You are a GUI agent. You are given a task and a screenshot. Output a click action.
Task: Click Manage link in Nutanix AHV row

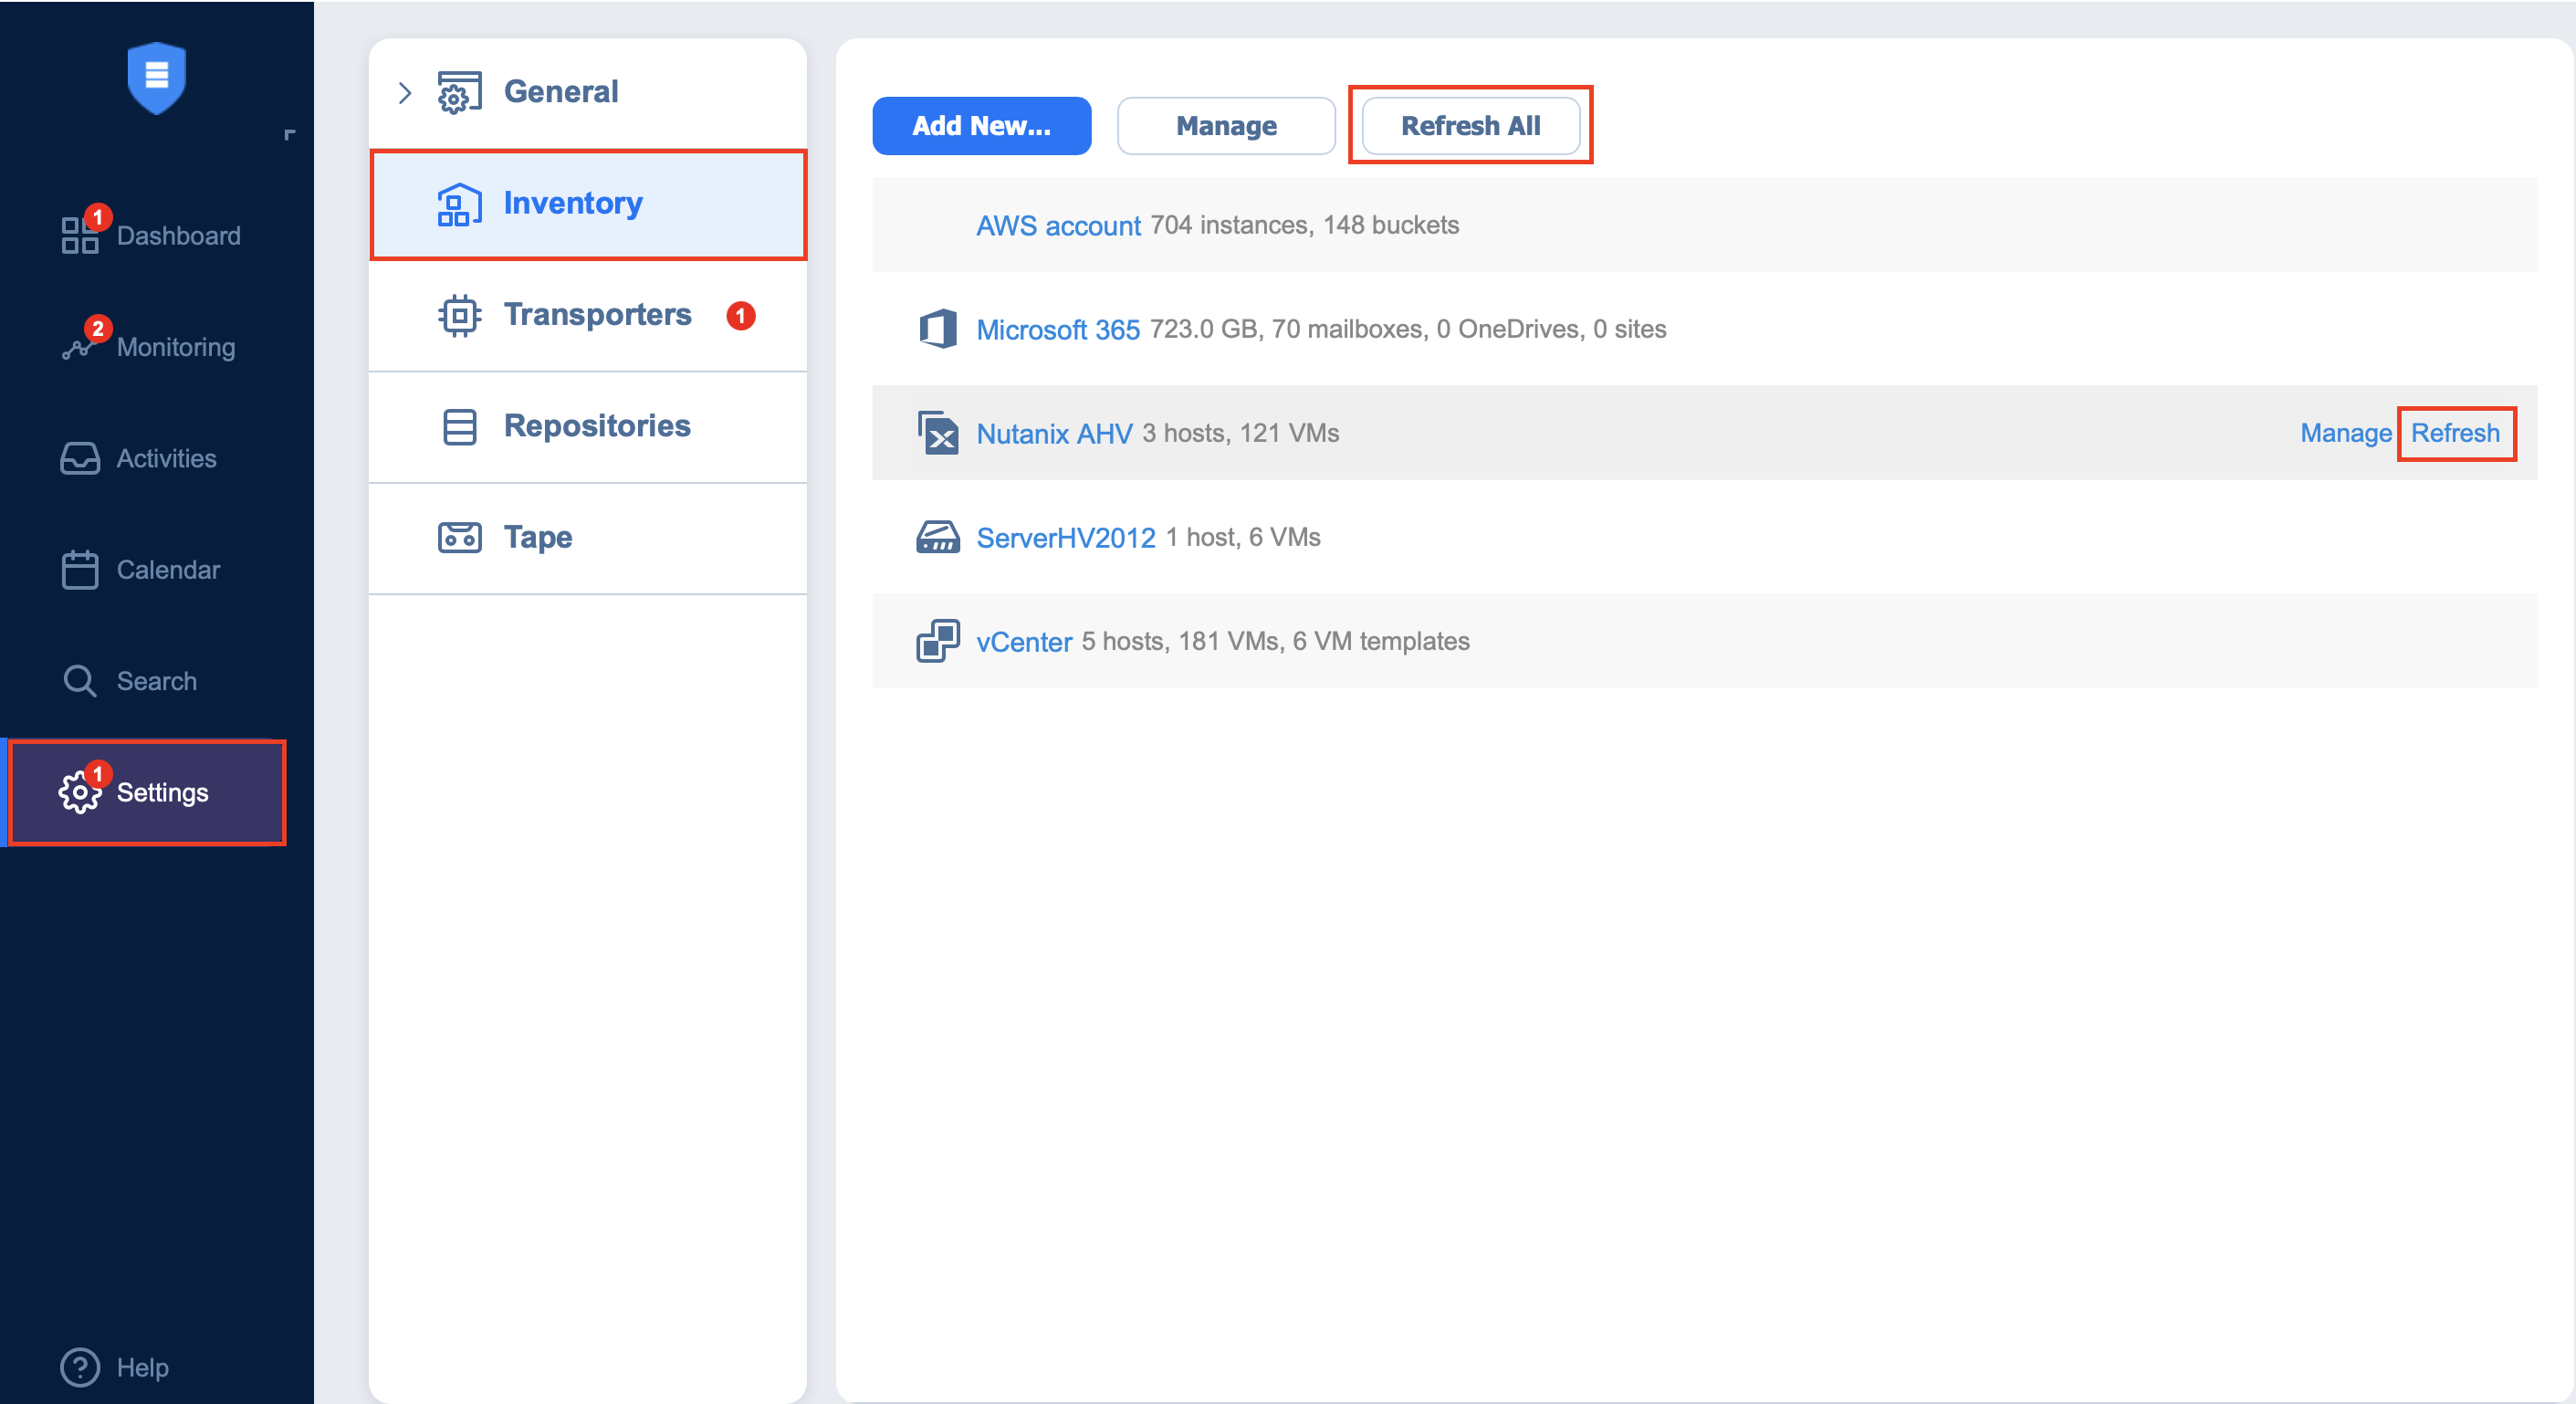[x=2346, y=433]
